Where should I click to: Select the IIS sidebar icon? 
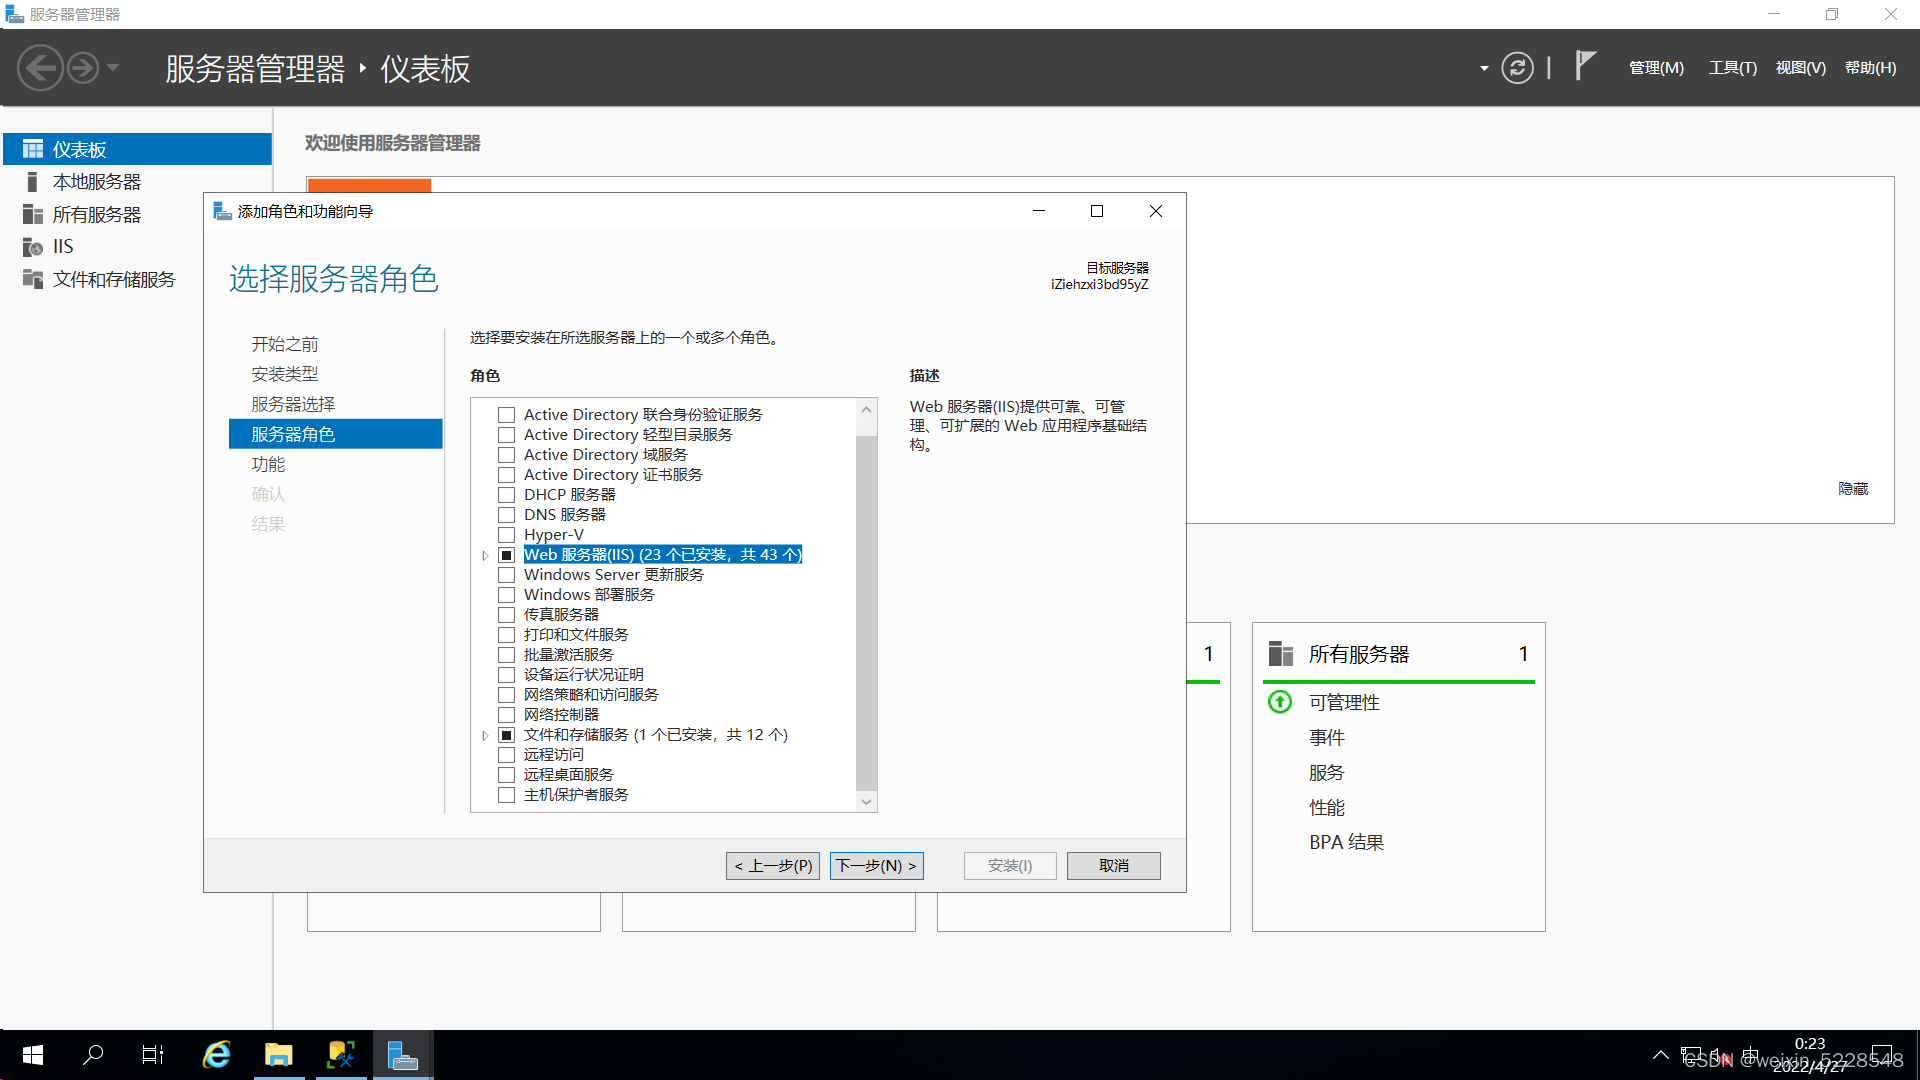[32, 247]
